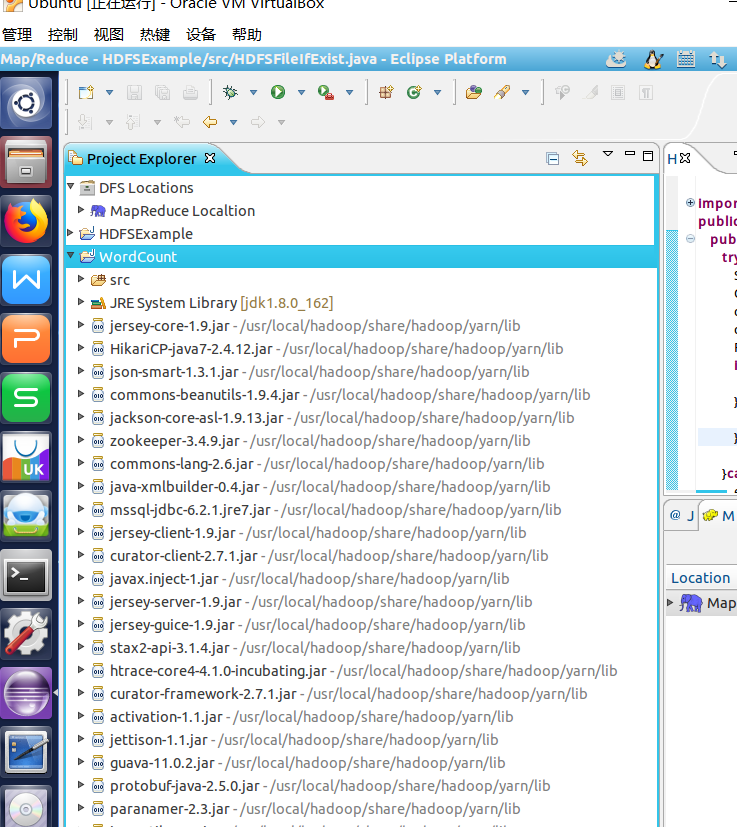
Task: Open 控制 menu in VirtualBox
Action: click(63, 35)
